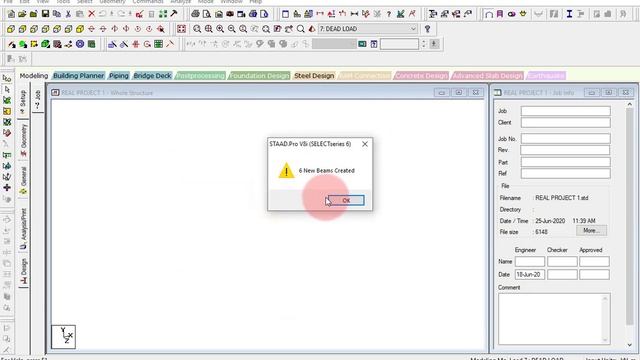This screenshot has height=360, width=640.
Task: Open the 7: DEAD LOAD load case dropdown
Action: coord(367,29)
